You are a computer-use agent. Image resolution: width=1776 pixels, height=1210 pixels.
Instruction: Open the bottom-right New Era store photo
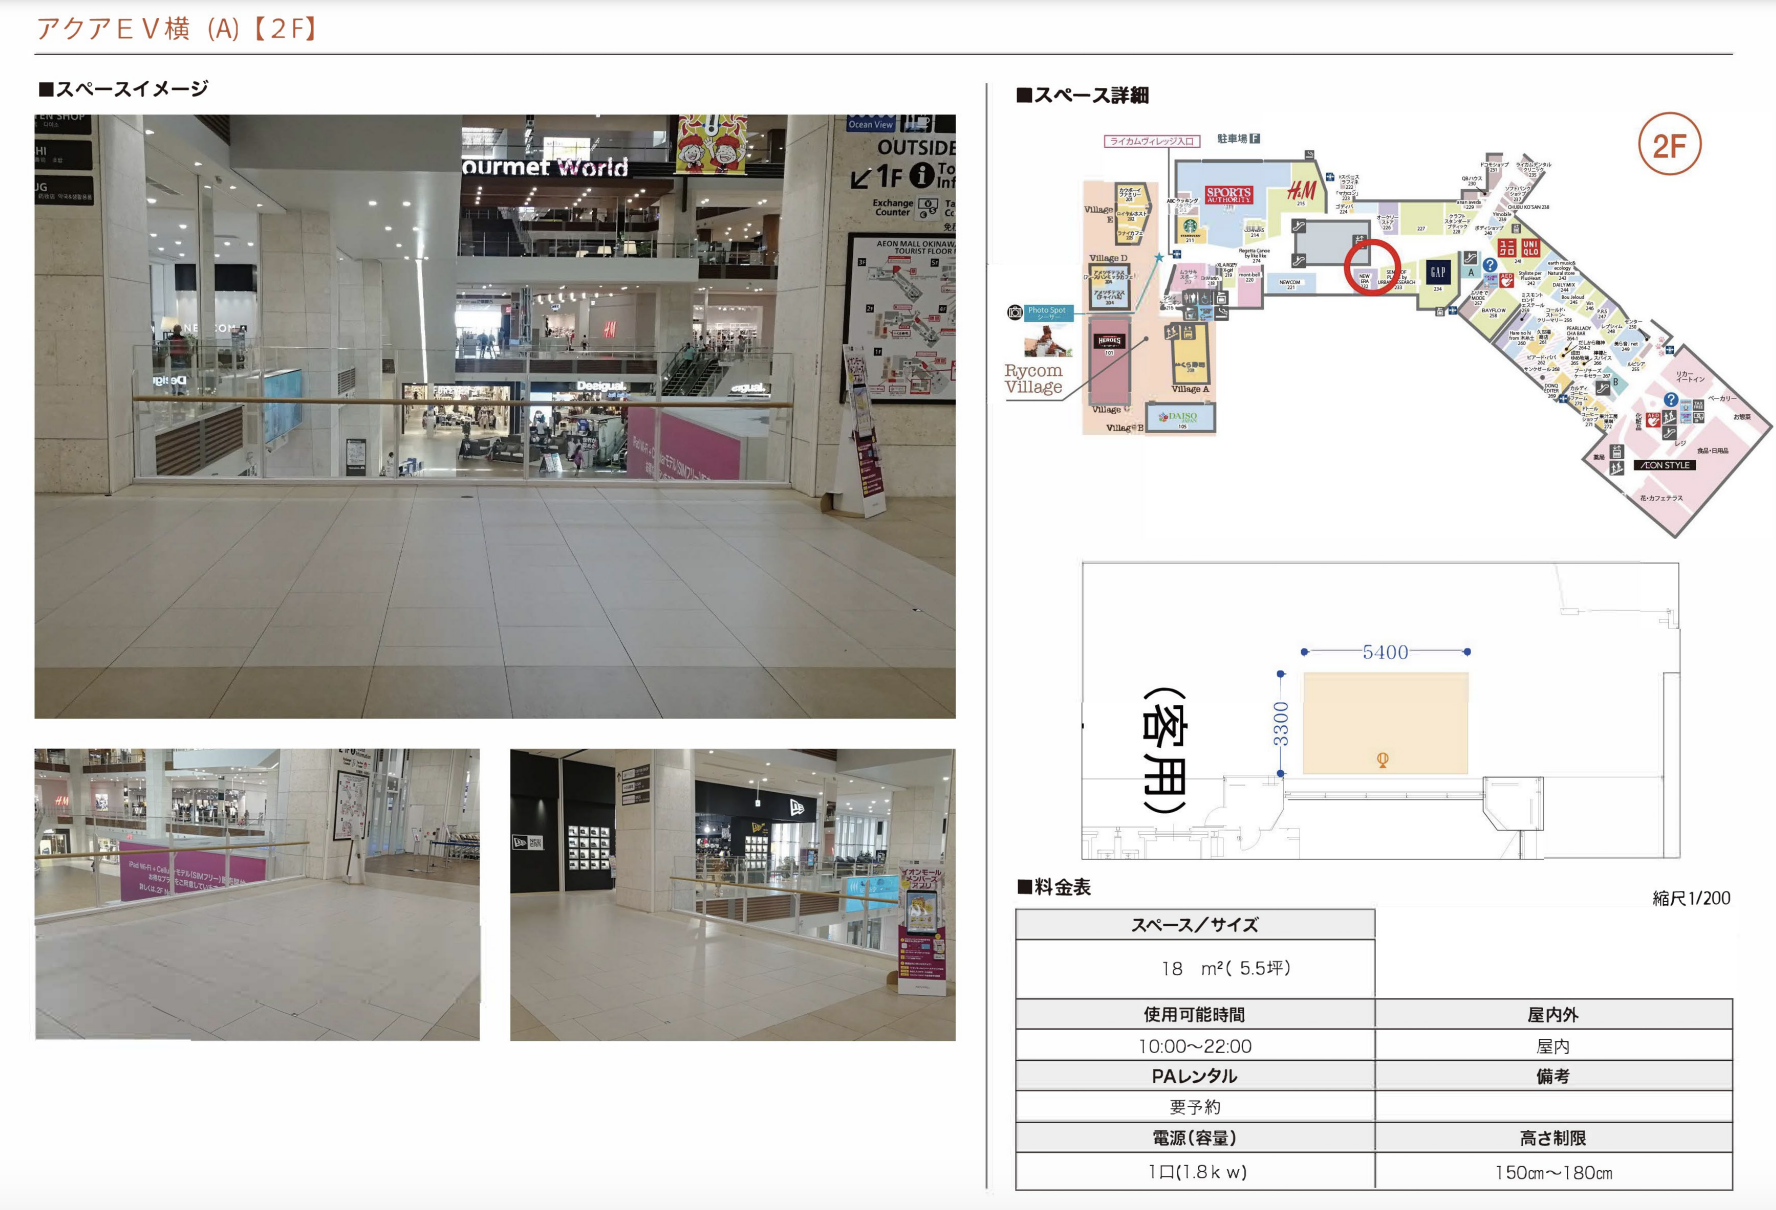(732, 894)
